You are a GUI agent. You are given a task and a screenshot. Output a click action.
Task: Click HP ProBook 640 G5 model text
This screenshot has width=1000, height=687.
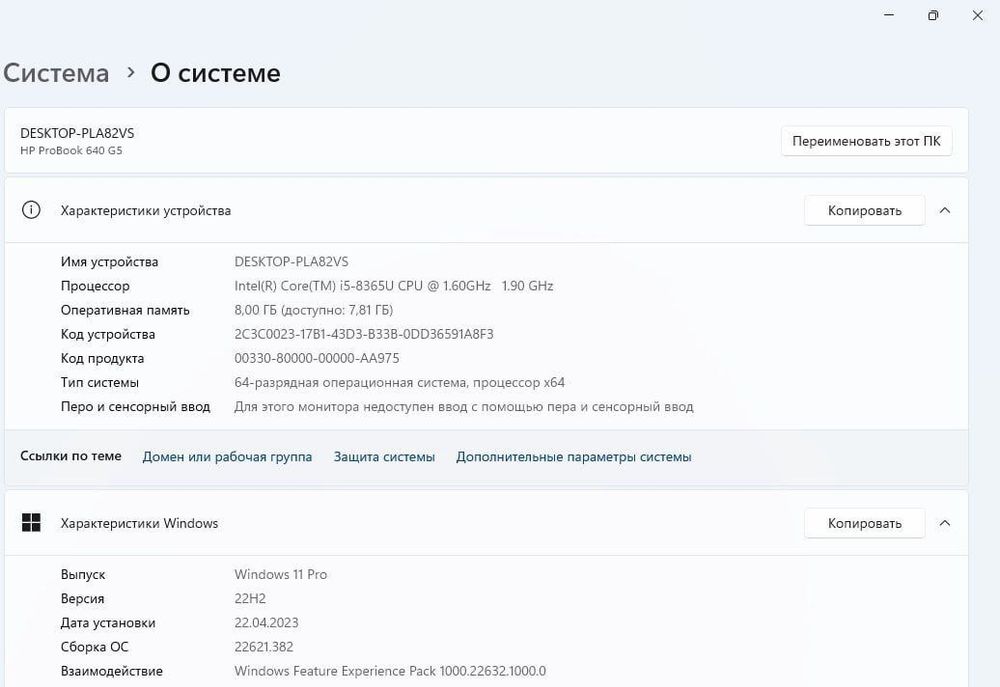[x=71, y=151]
